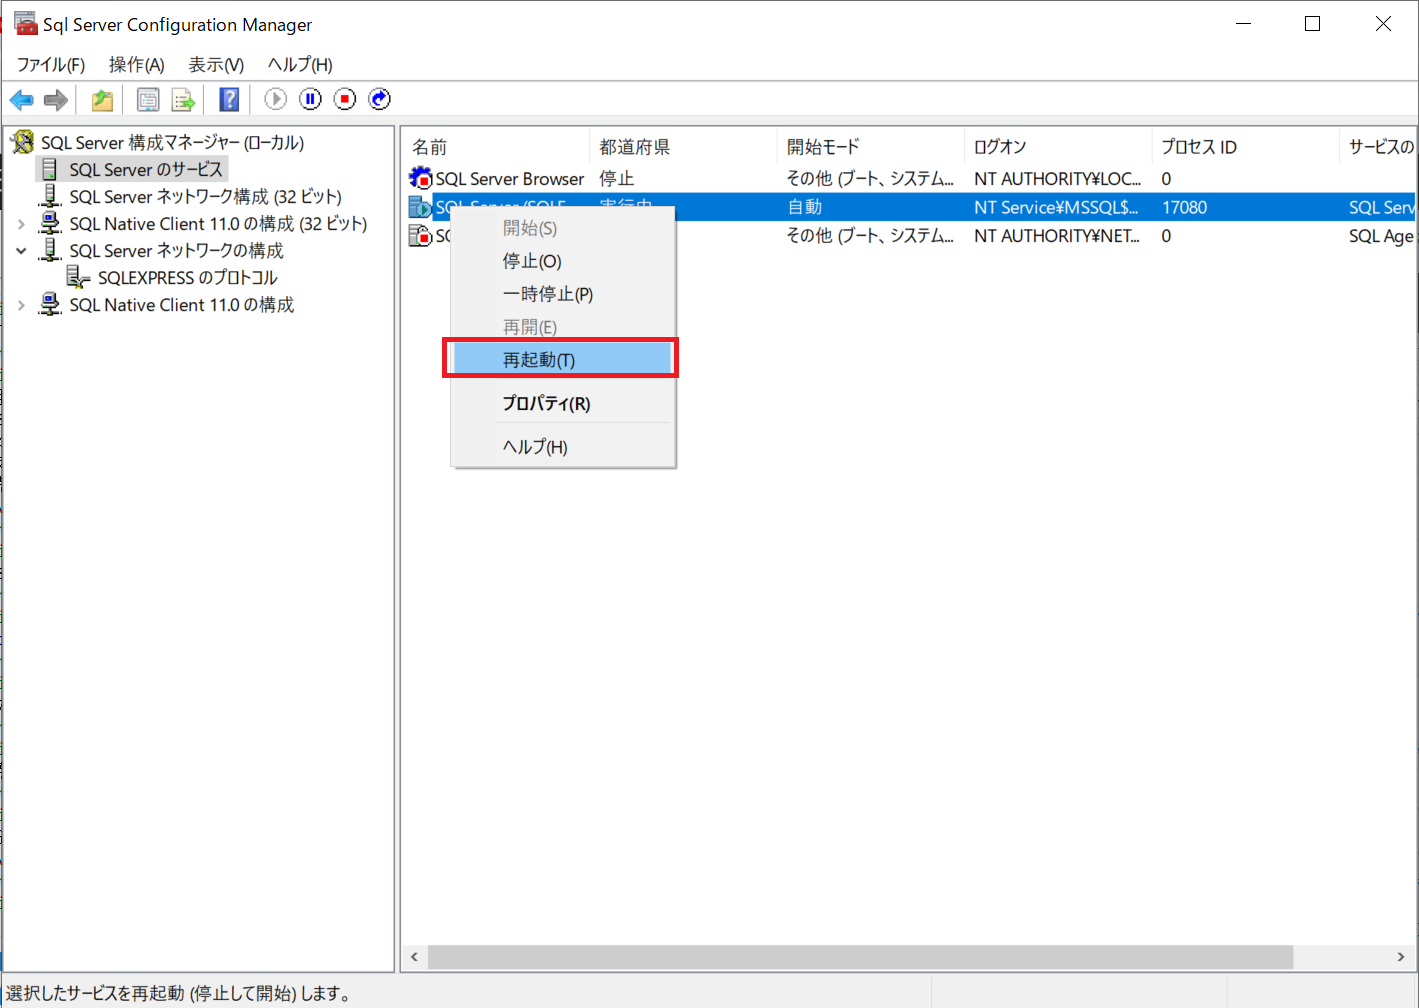
Task: Pause service with the pause toolbar icon
Action: [x=310, y=99]
